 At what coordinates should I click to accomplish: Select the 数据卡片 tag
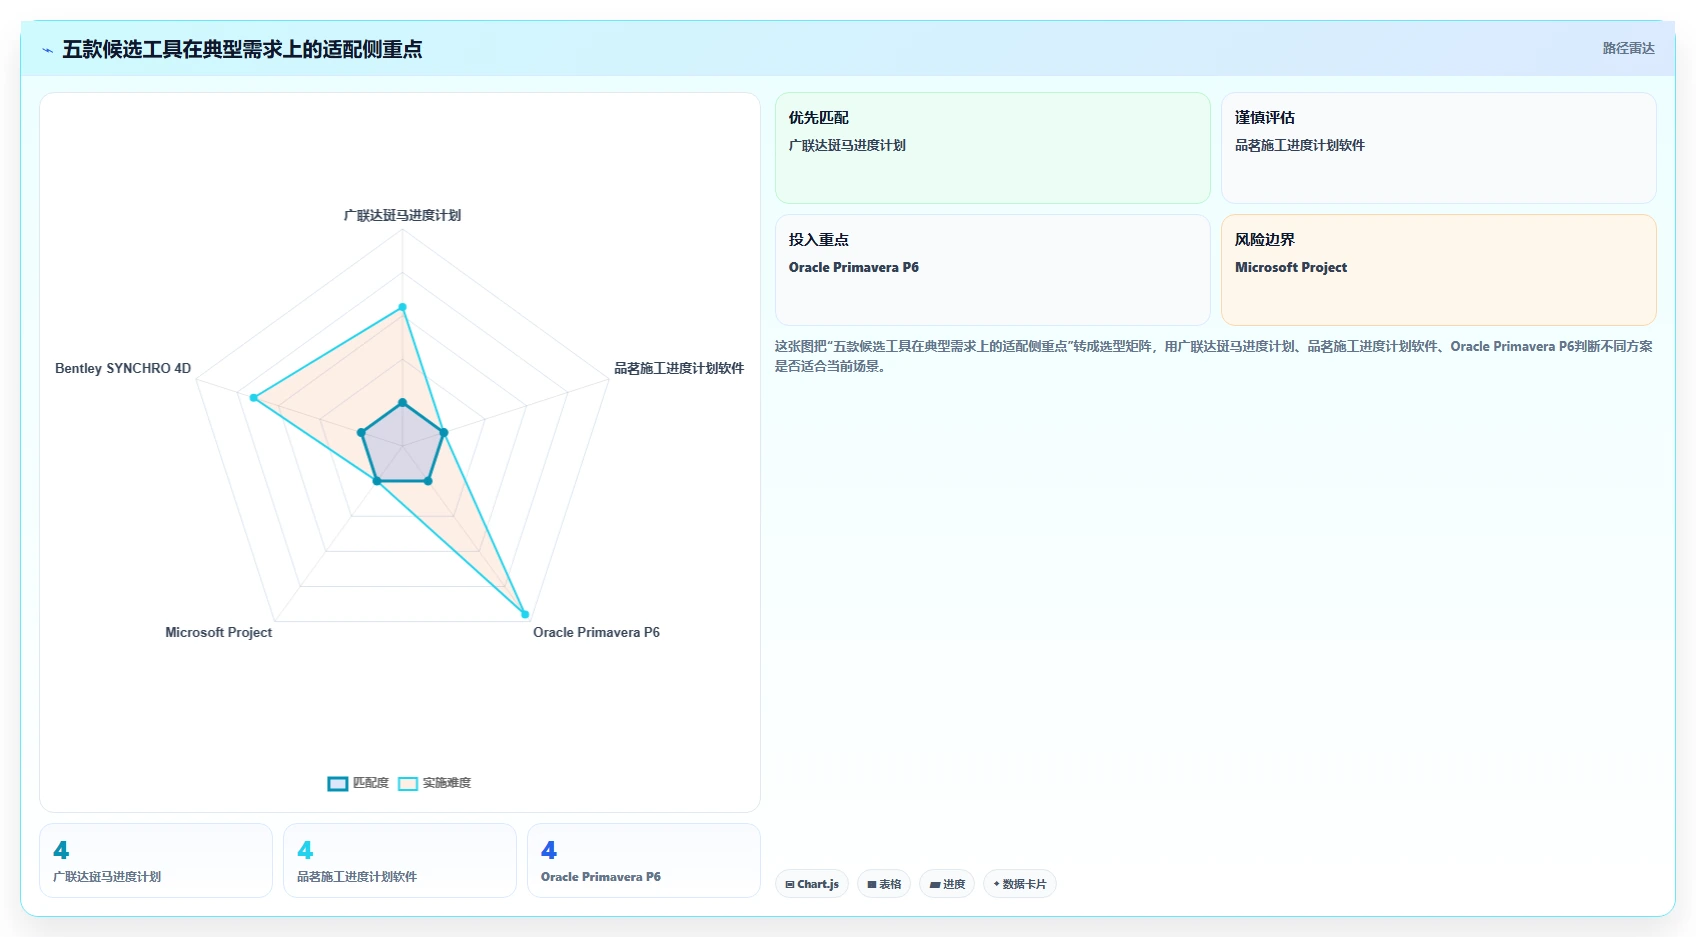tap(1020, 884)
